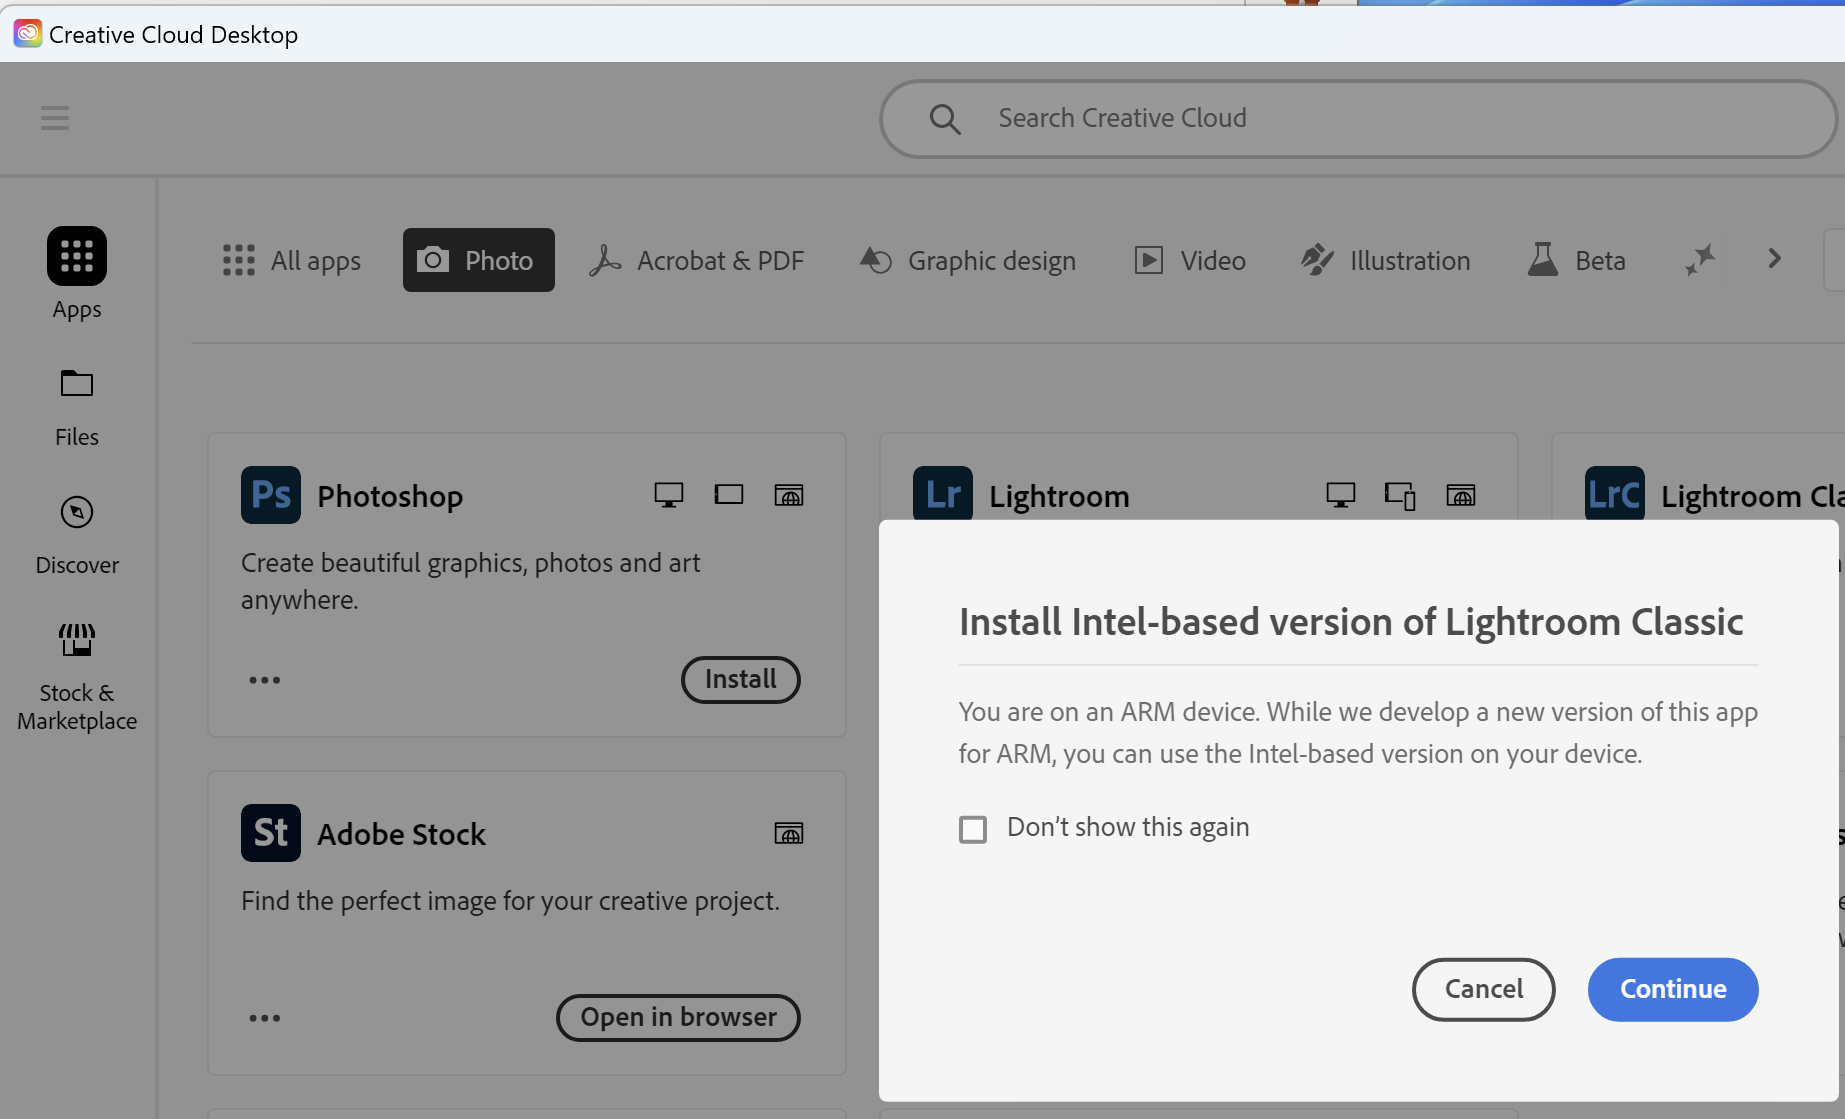Switch to the Graphic design category
Image resolution: width=1845 pixels, height=1119 pixels.
coord(966,260)
